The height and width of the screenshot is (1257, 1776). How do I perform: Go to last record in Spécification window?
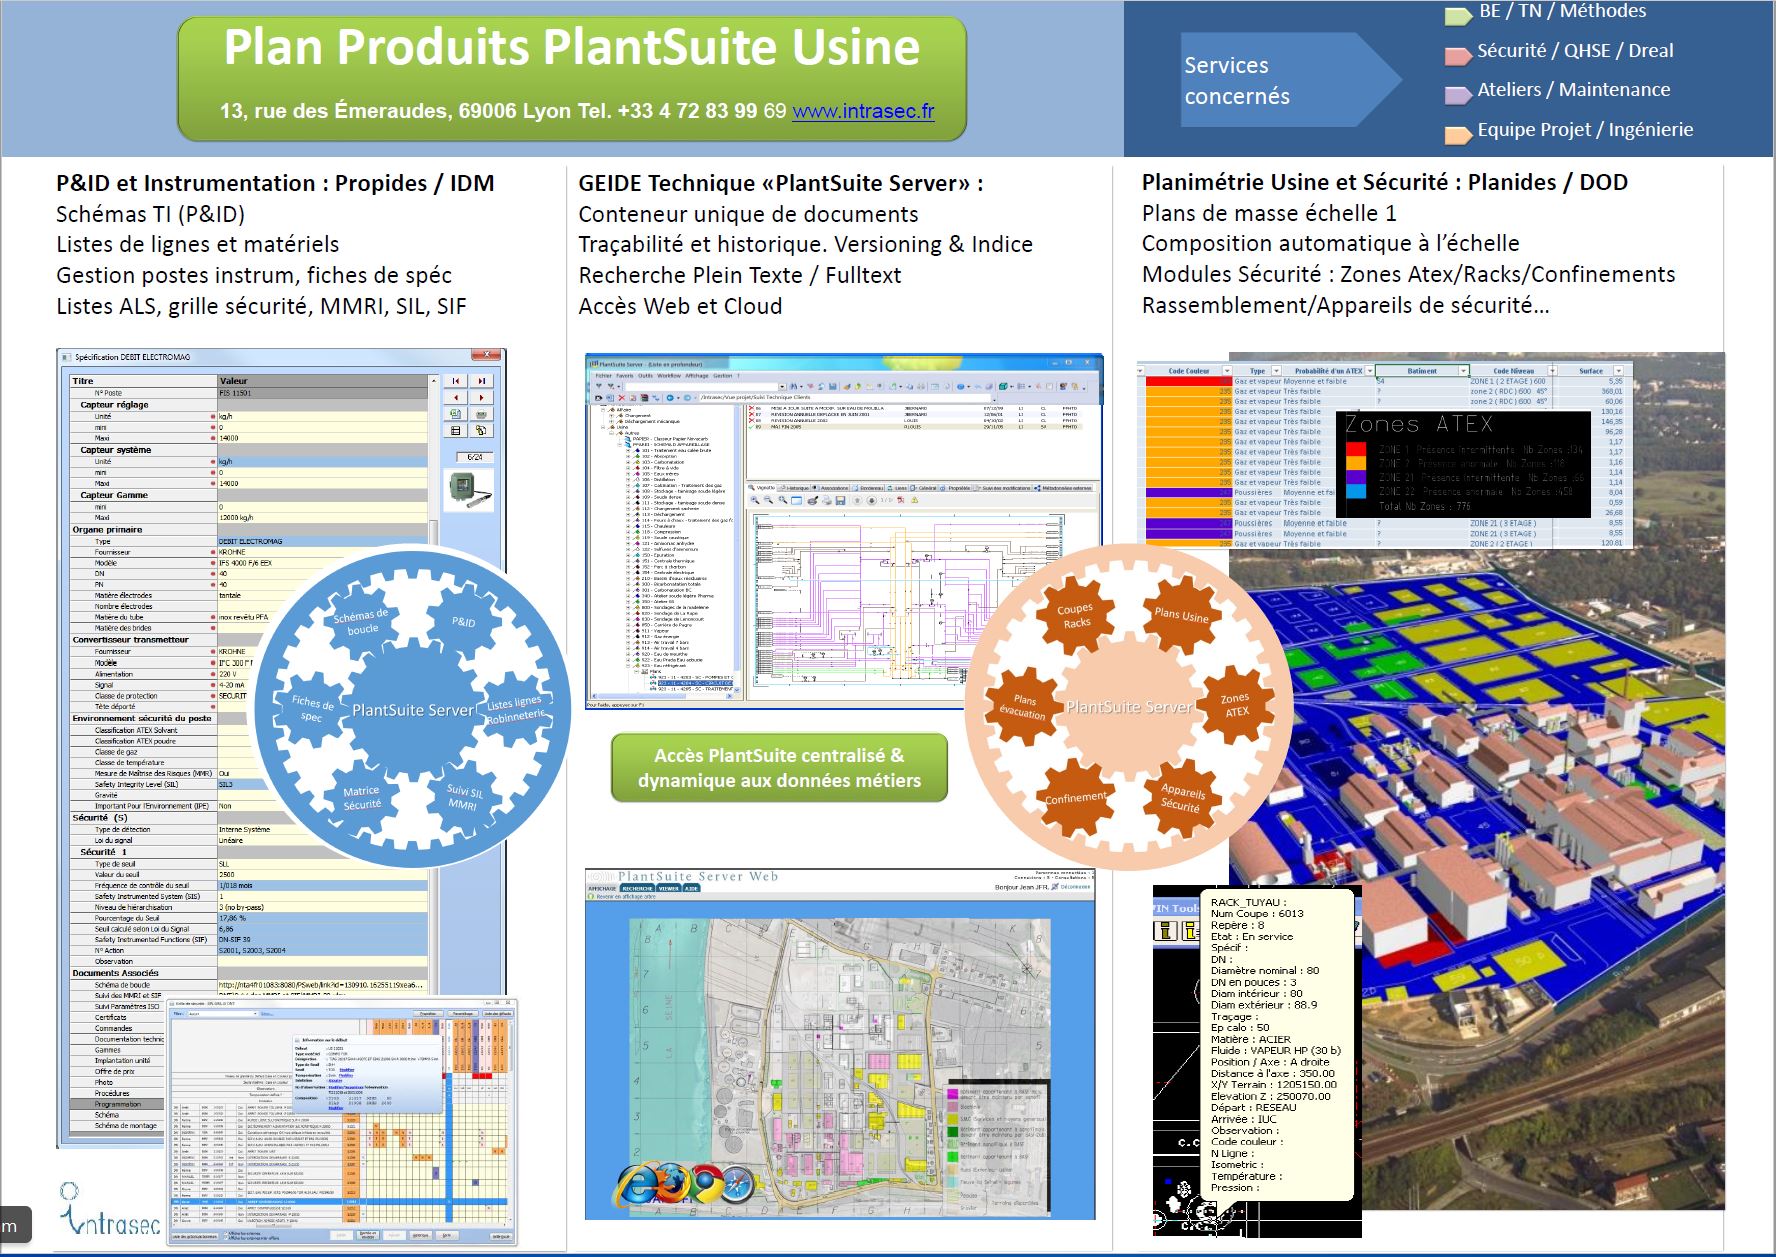[x=482, y=381]
